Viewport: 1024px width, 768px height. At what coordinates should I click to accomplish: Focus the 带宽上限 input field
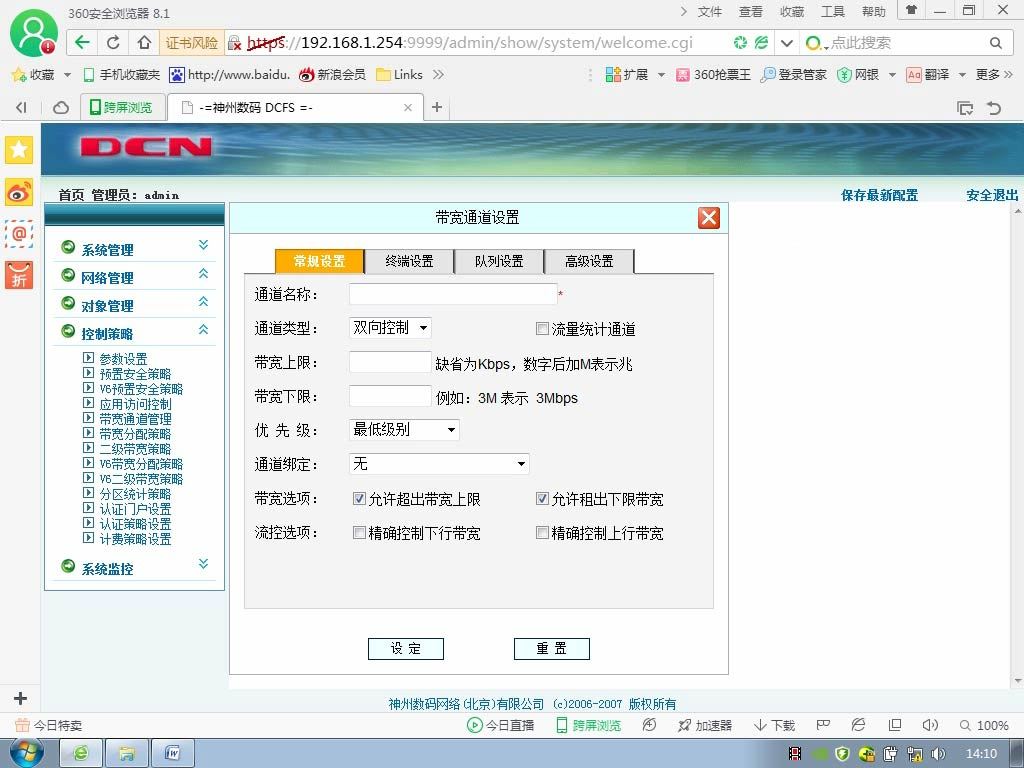pos(390,362)
